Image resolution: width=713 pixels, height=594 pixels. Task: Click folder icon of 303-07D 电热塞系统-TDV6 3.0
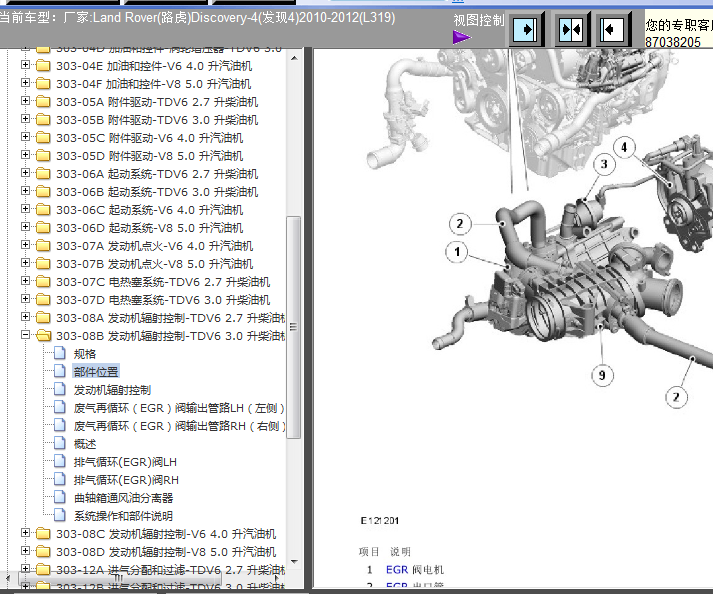pos(43,300)
